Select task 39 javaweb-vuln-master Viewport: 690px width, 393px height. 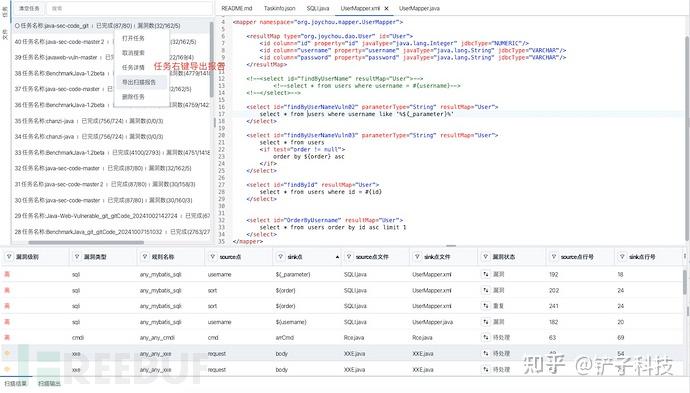click(111, 58)
